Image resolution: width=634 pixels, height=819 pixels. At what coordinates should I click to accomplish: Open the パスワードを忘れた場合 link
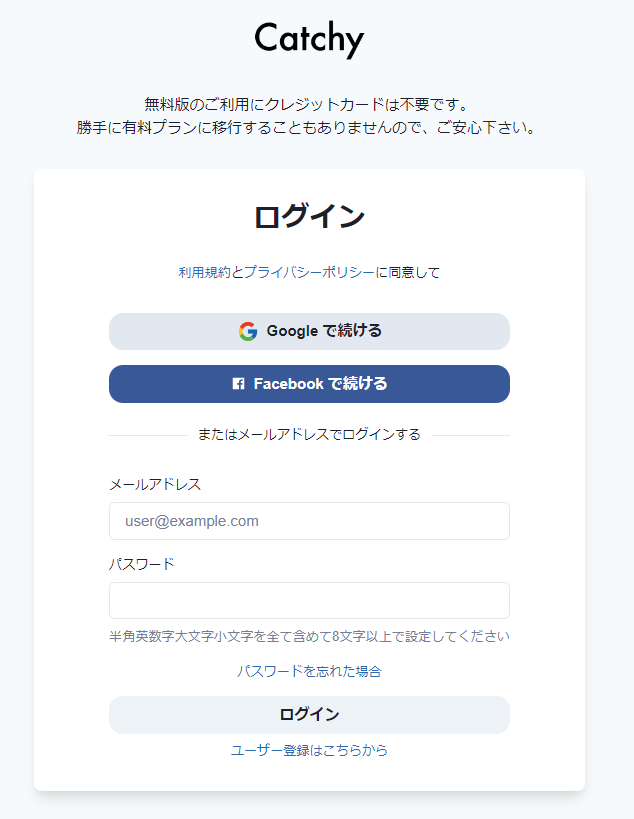(x=309, y=671)
